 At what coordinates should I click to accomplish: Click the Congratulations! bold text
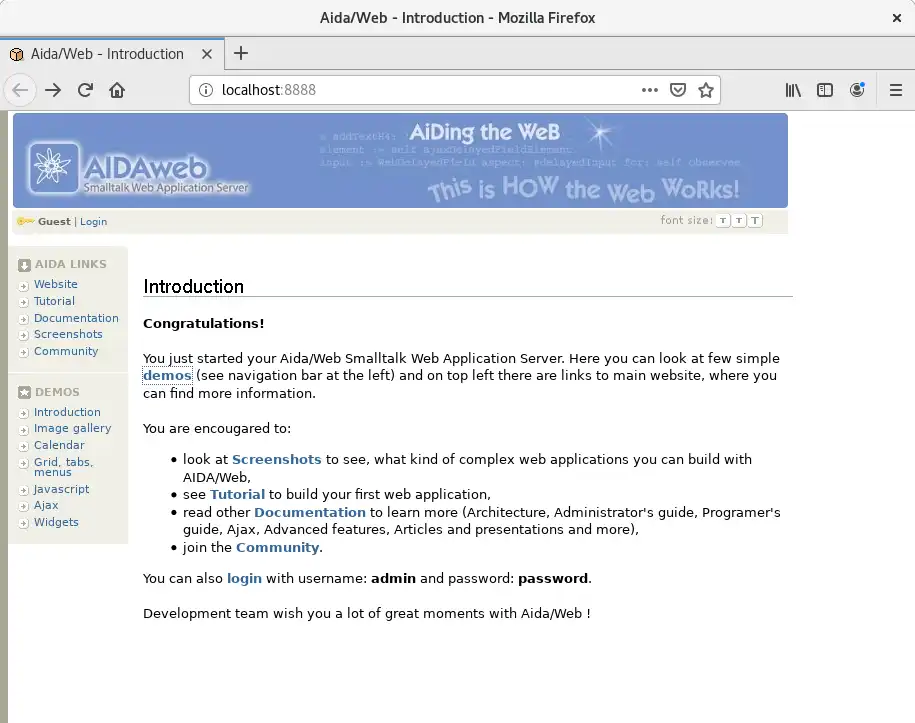coord(204,323)
